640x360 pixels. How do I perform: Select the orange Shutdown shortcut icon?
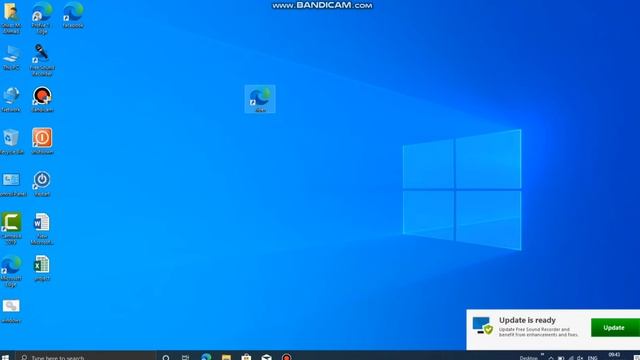point(42,141)
